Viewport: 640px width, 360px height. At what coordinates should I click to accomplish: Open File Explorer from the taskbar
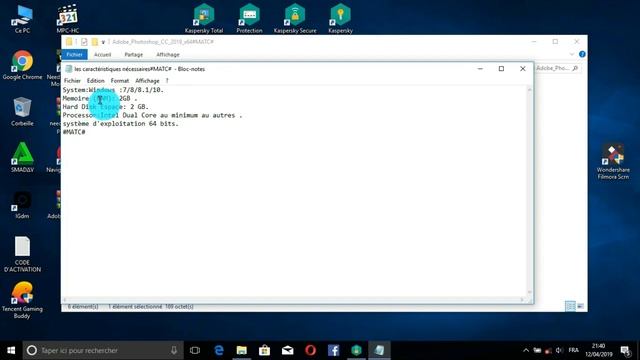pos(242,350)
